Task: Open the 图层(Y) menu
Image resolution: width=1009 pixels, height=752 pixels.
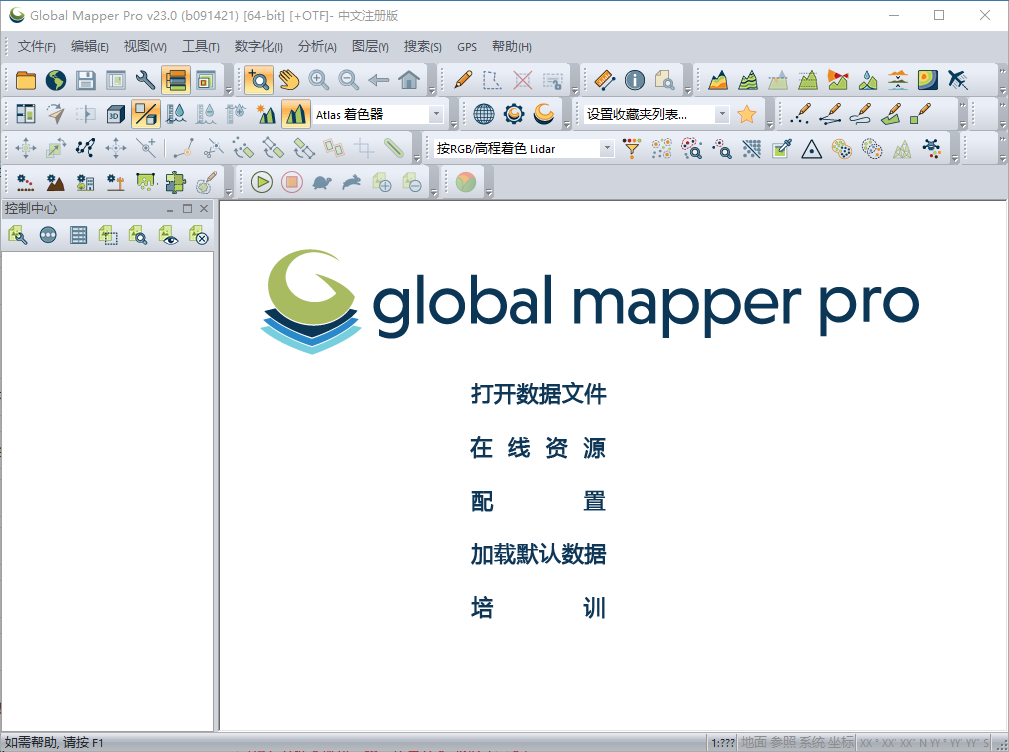Action: [370, 46]
